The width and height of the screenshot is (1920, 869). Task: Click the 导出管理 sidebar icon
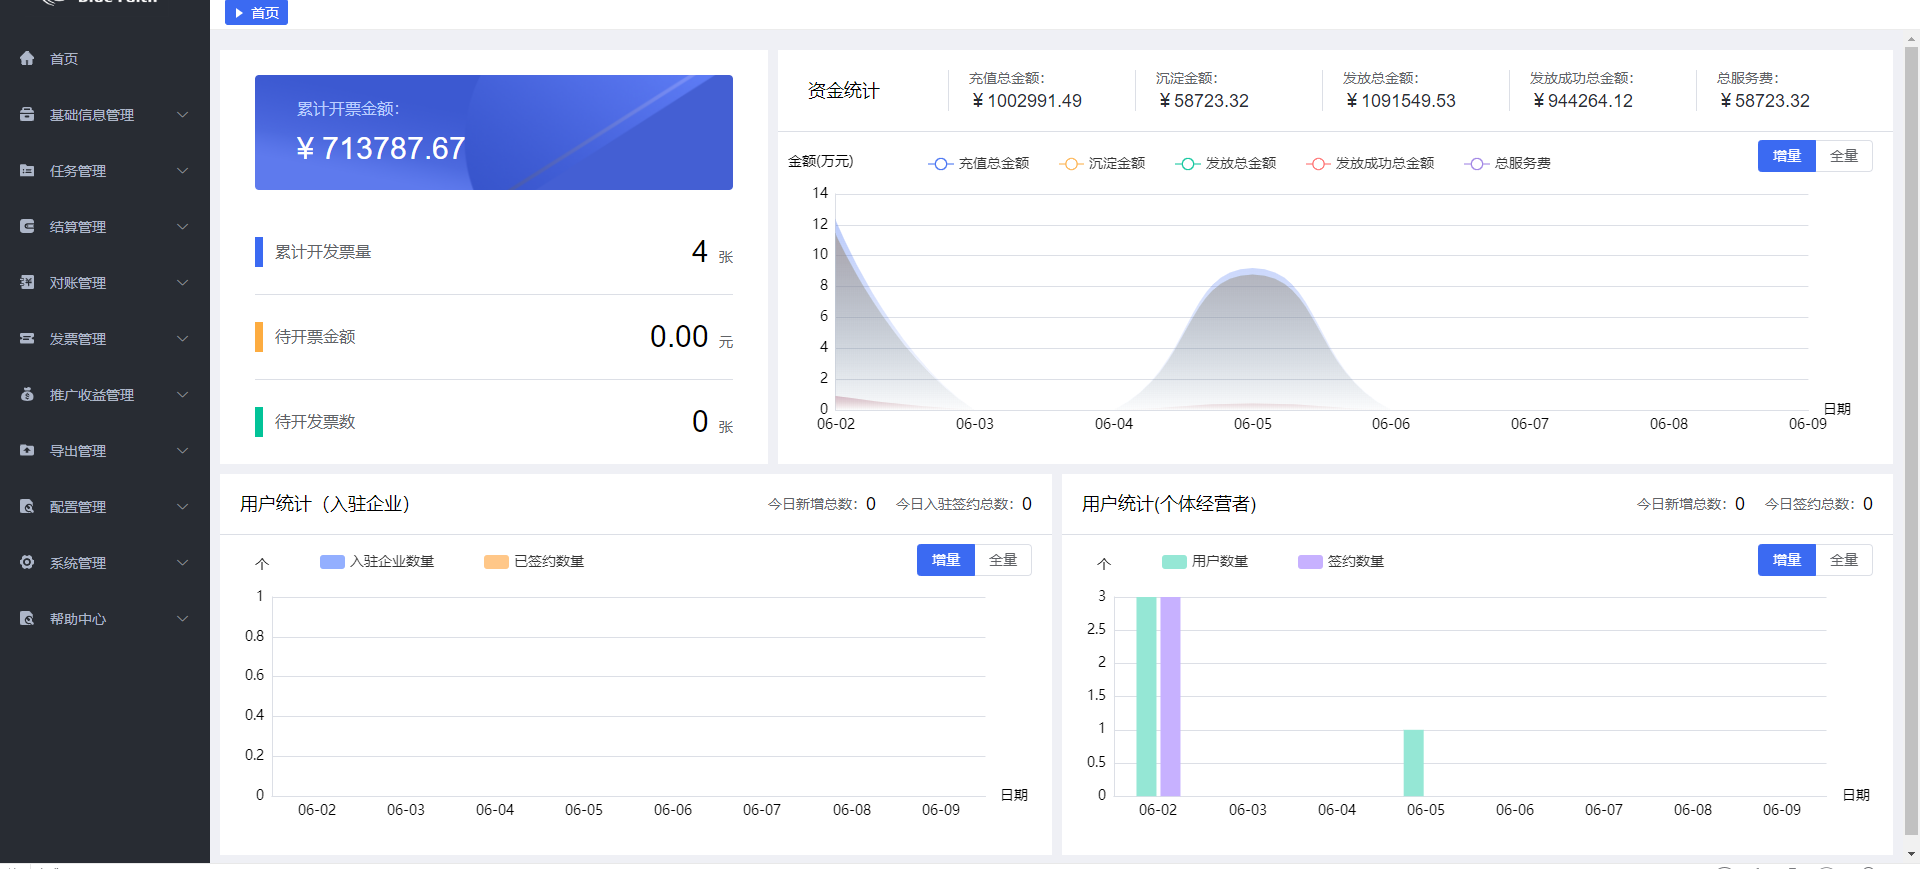[x=27, y=450]
